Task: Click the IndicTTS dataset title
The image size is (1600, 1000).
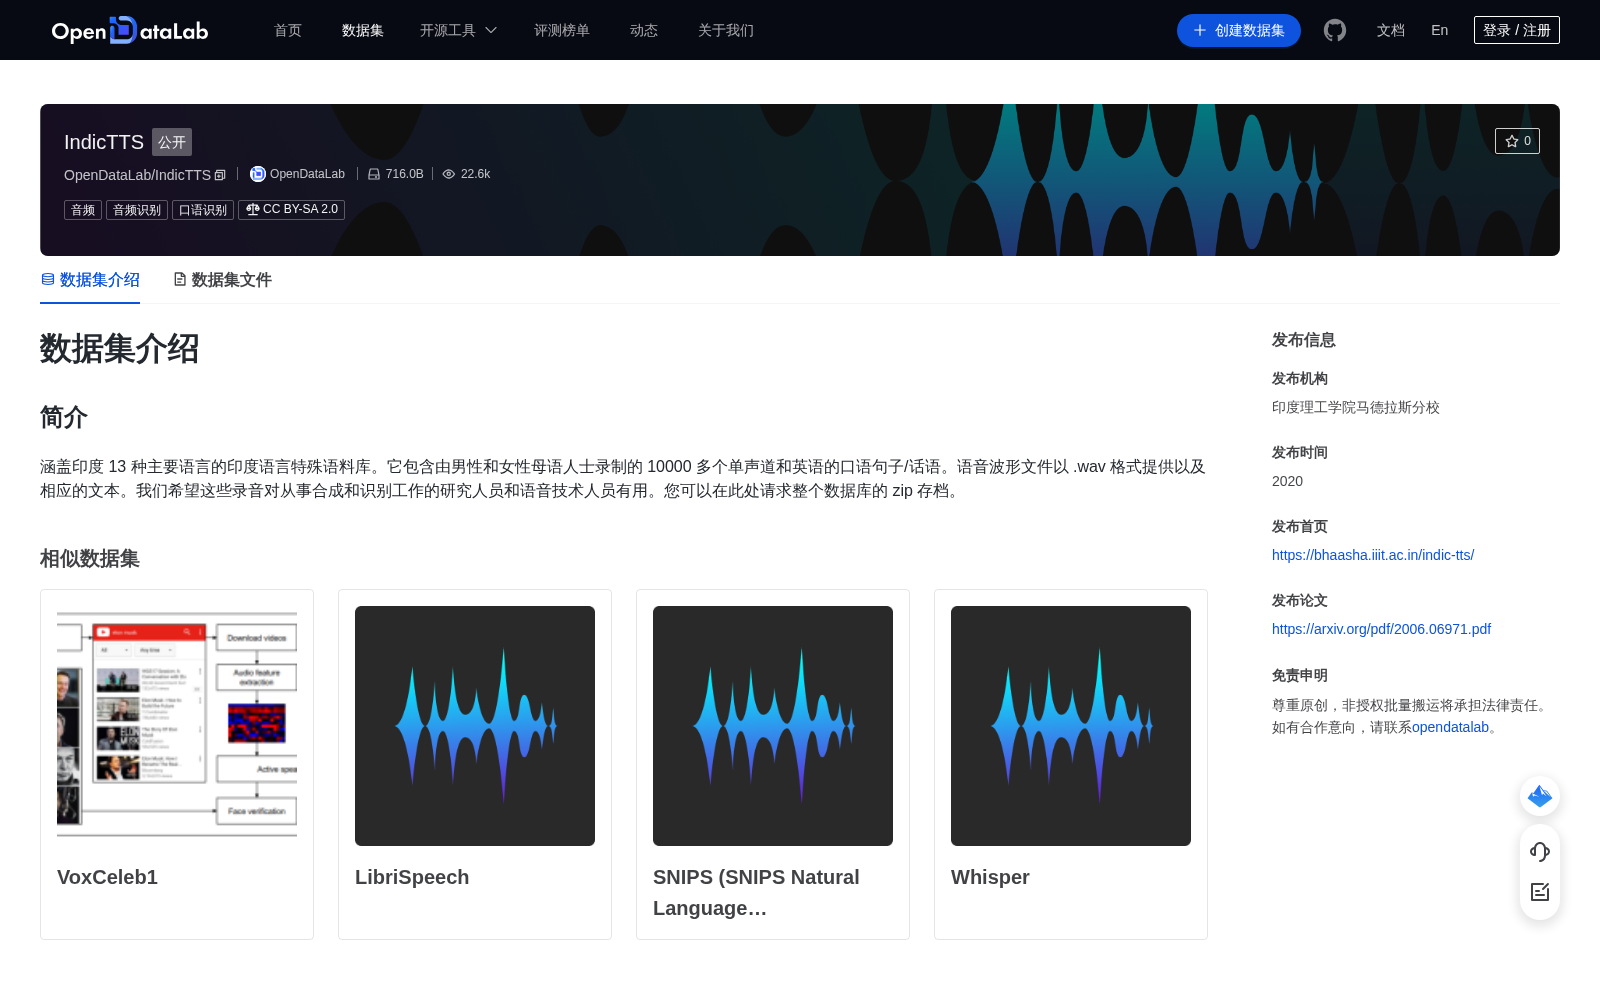Action: [104, 142]
